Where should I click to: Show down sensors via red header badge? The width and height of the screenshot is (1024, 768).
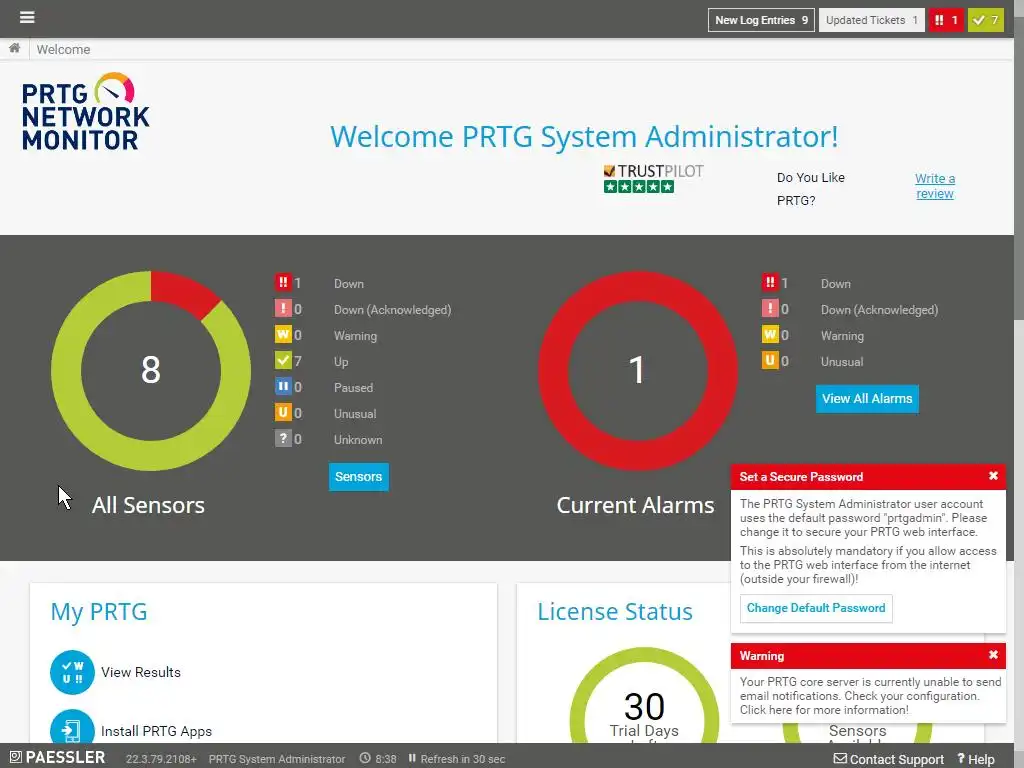click(946, 20)
